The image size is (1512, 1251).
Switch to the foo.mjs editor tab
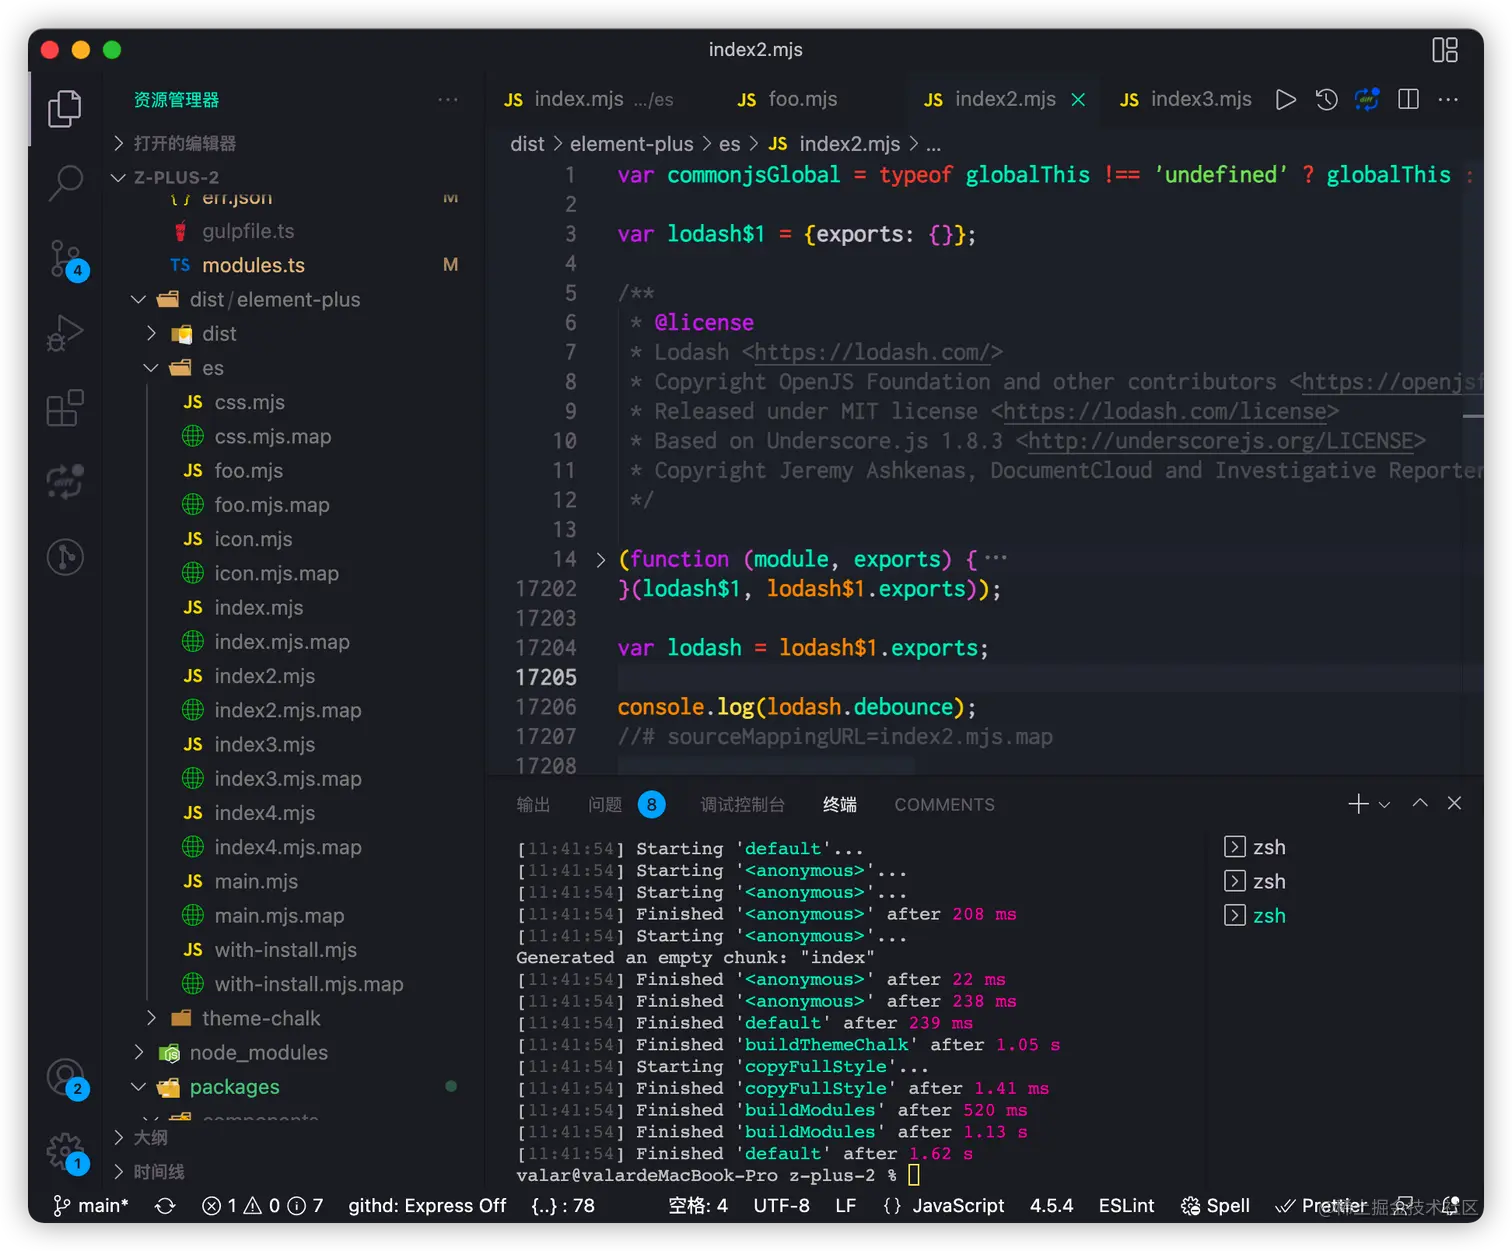click(788, 99)
